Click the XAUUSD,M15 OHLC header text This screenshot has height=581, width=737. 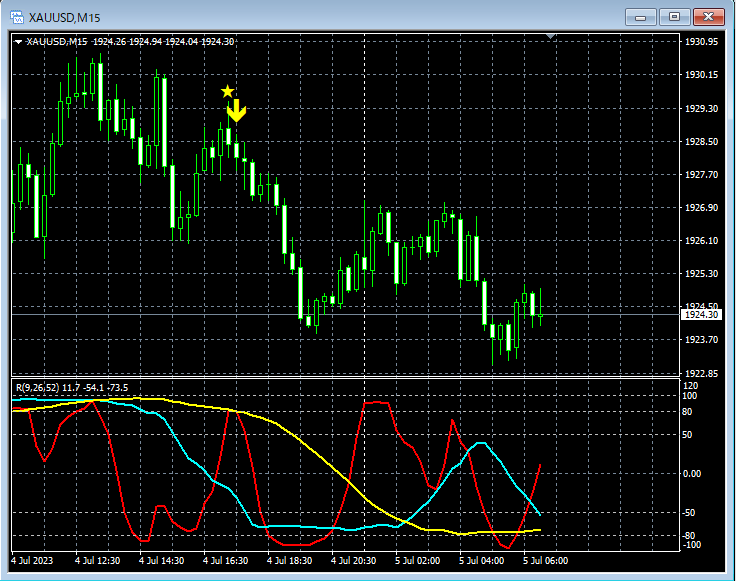pos(130,41)
